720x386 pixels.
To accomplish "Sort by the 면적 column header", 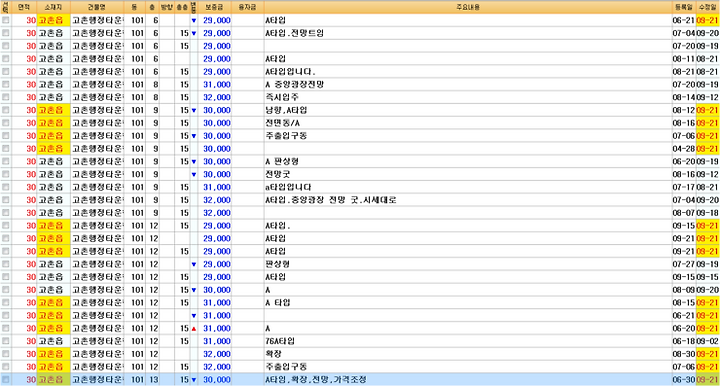I will coord(24,7).
